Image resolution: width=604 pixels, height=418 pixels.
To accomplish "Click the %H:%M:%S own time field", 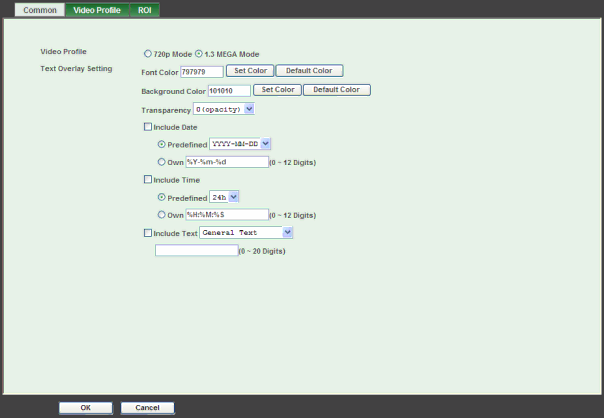I will click(x=227, y=215).
